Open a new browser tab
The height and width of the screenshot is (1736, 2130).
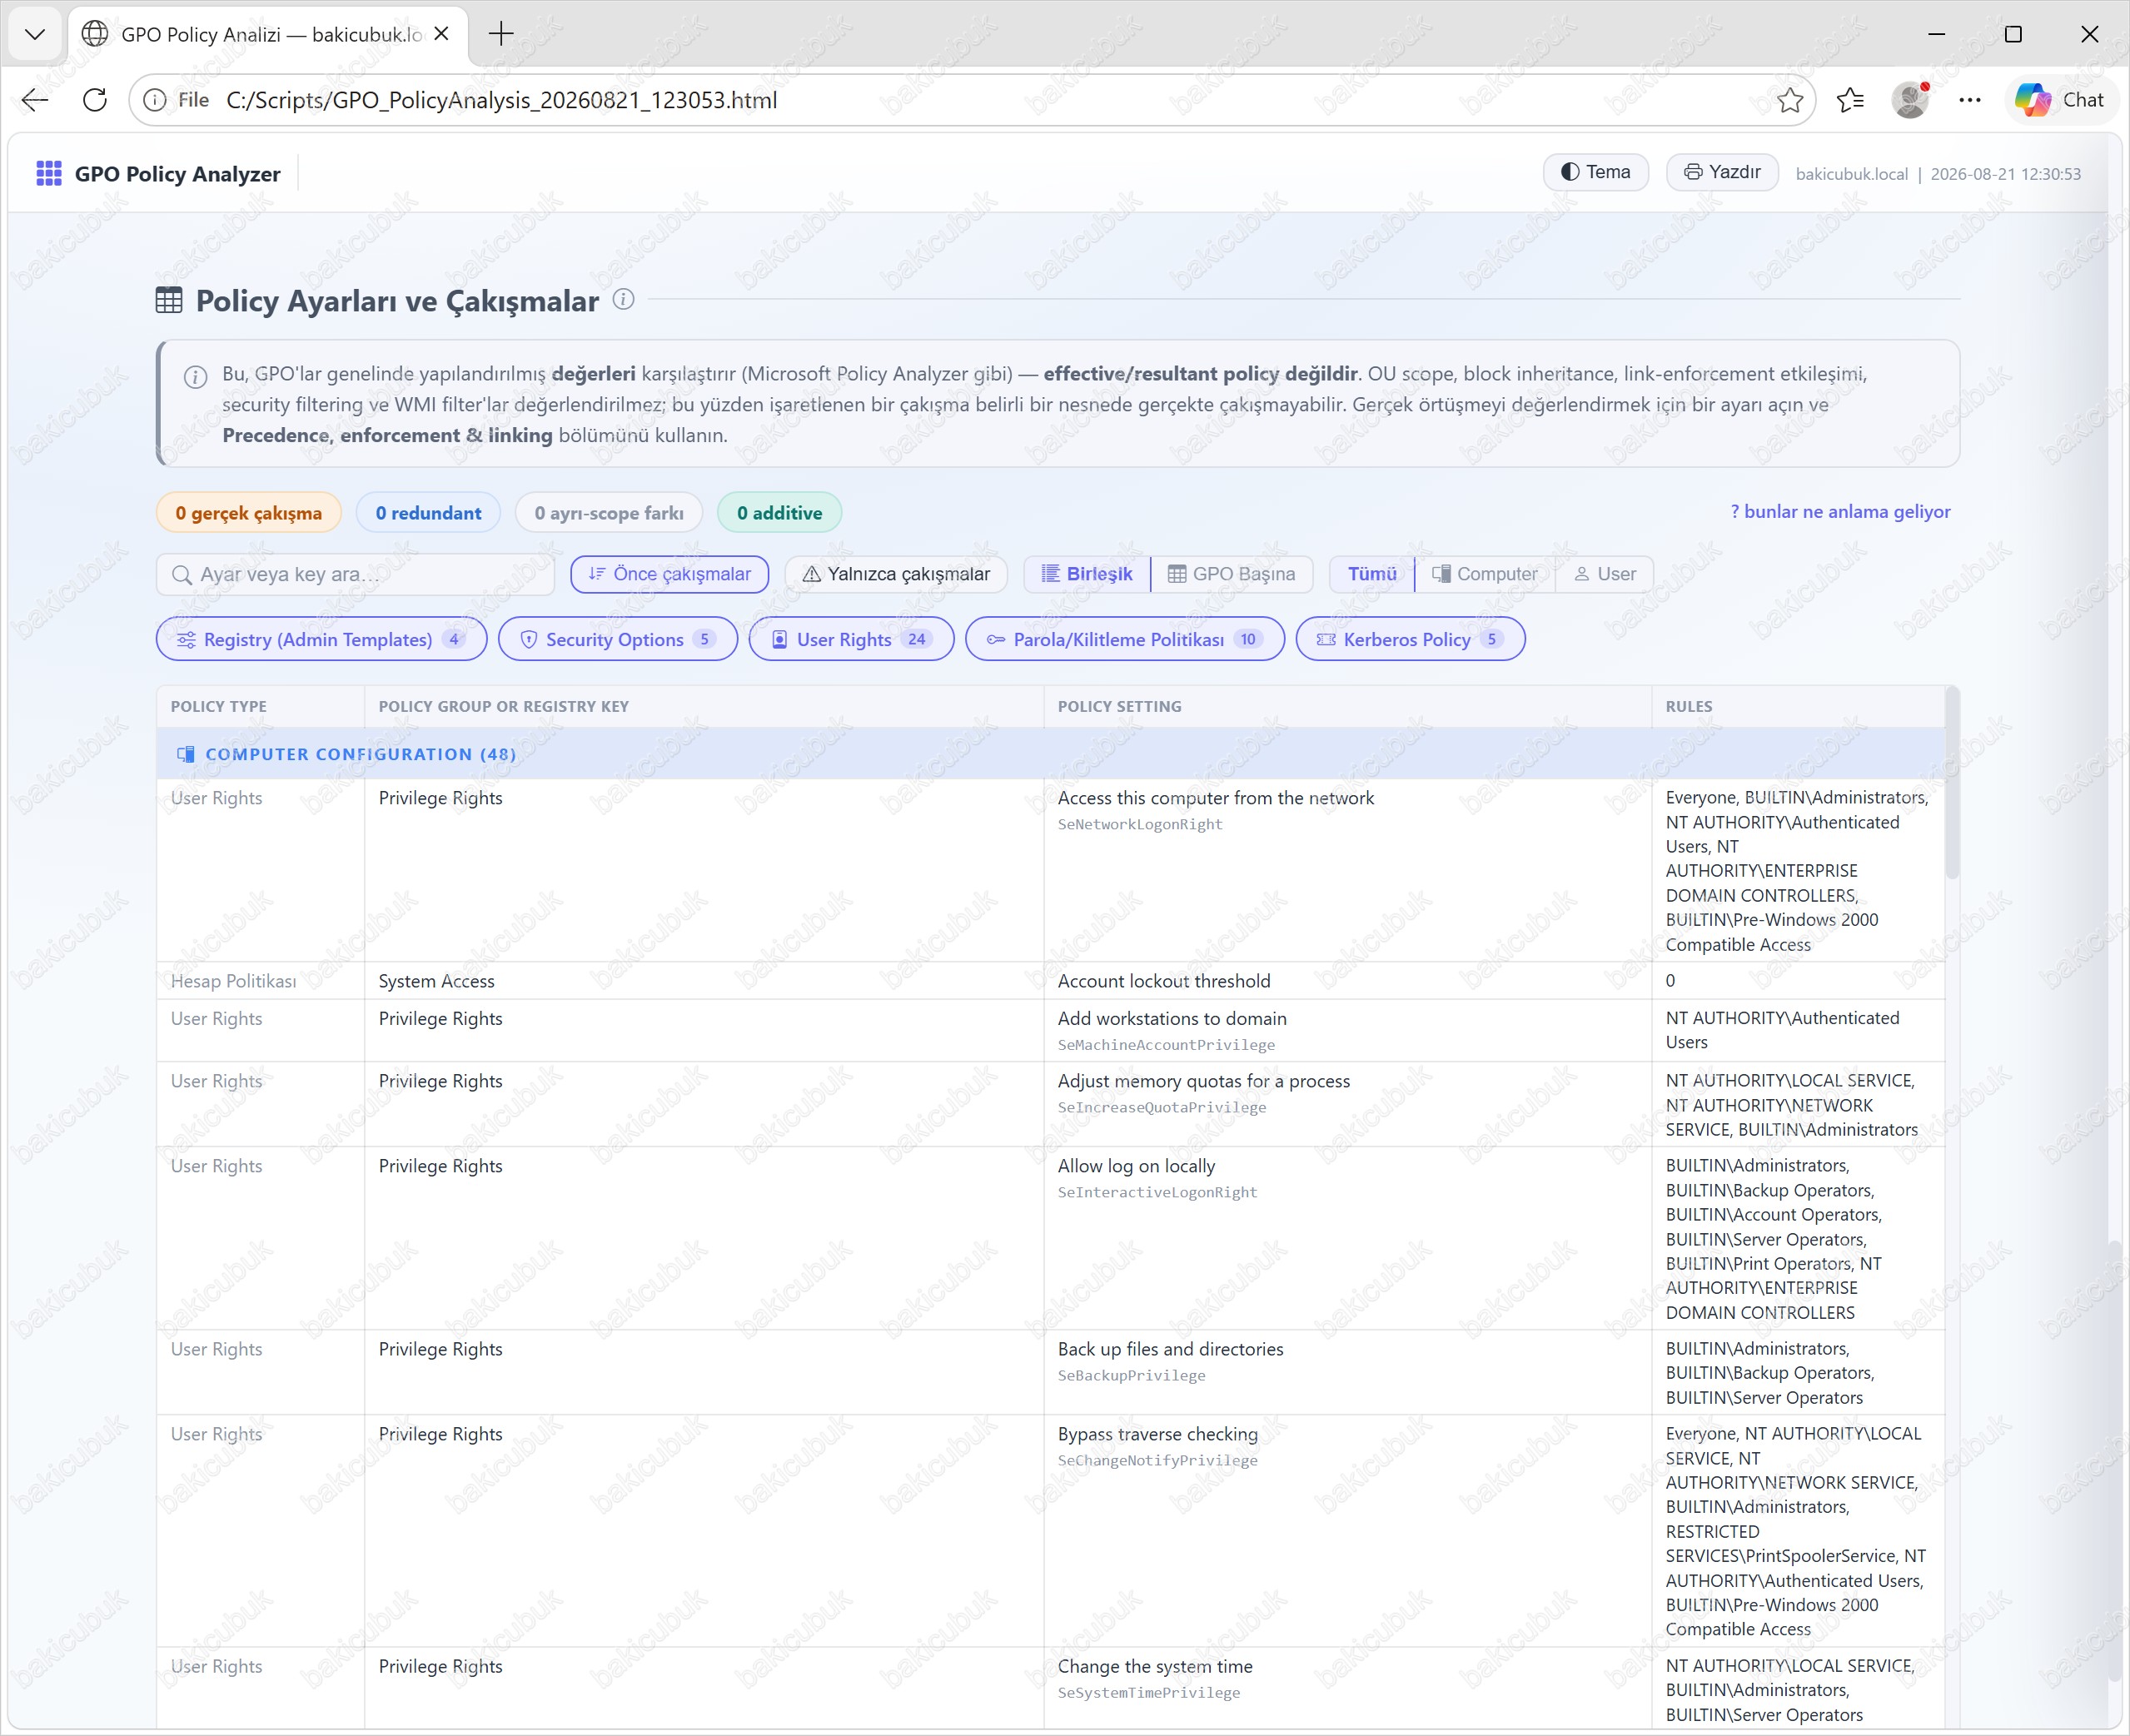click(501, 34)
